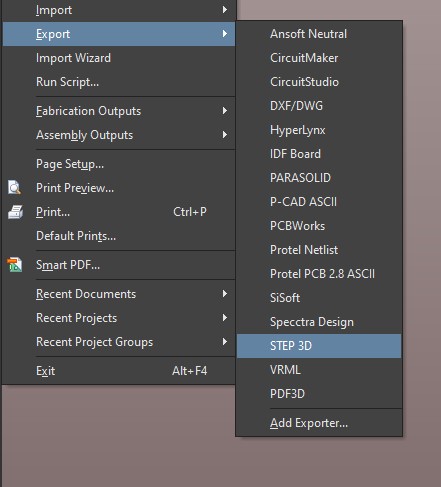The height and width of the screenshot is (487, 441).
Task: Expand the Assembly Outputs submenu arrow
Action: tap(225, 135)
